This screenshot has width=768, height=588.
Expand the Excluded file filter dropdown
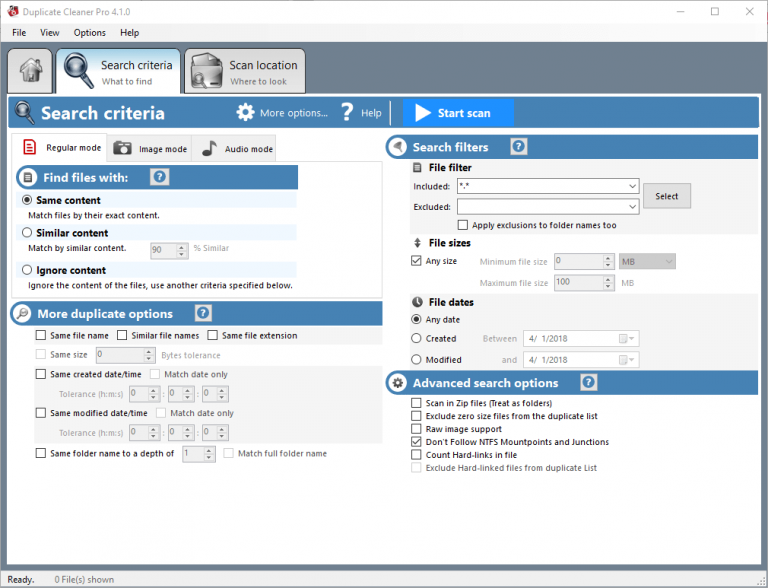(x=632, y=207)
